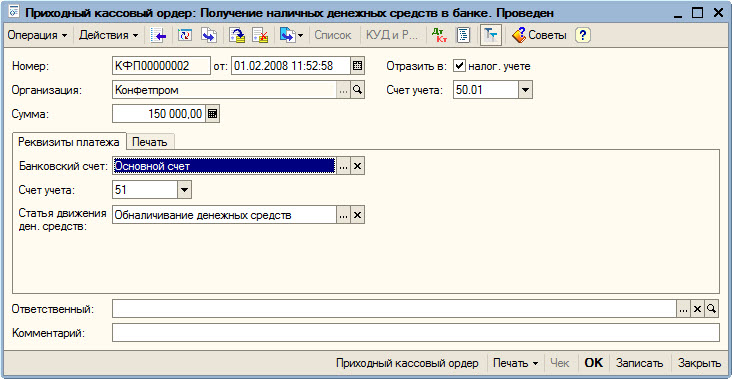Expand Счет учета 50.01 dropdown
Viewport: 732px width, 379px height.
click(526, 90)
